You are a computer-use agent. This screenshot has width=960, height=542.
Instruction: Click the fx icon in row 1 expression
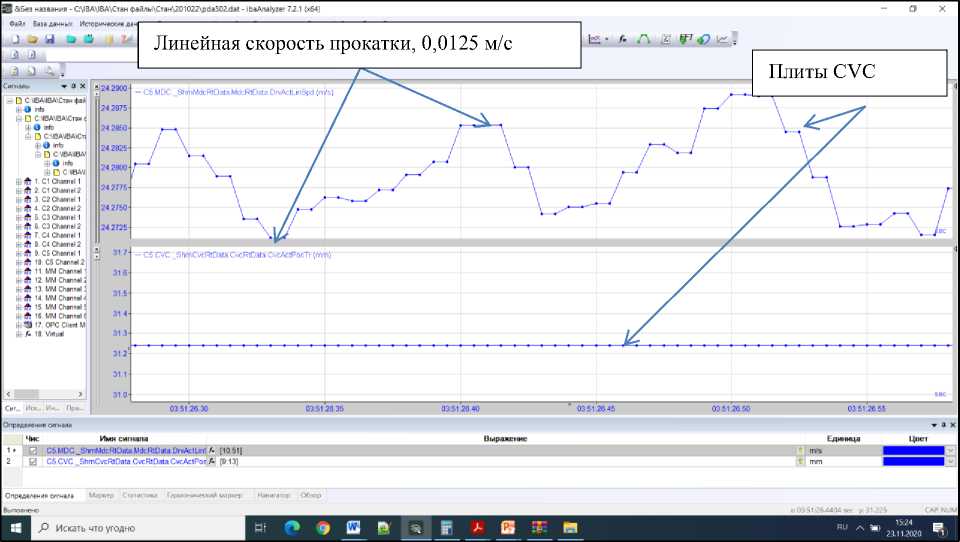point(212,451)
